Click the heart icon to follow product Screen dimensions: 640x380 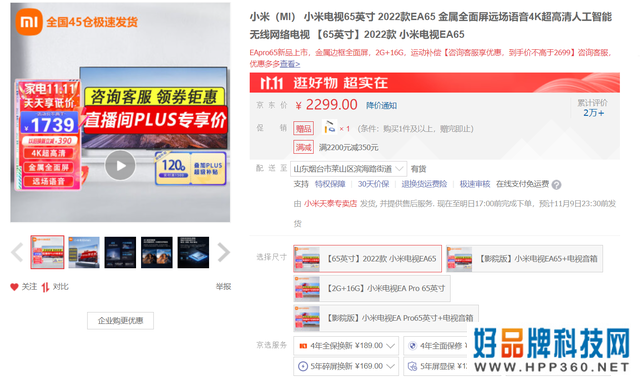coord(14,287)
